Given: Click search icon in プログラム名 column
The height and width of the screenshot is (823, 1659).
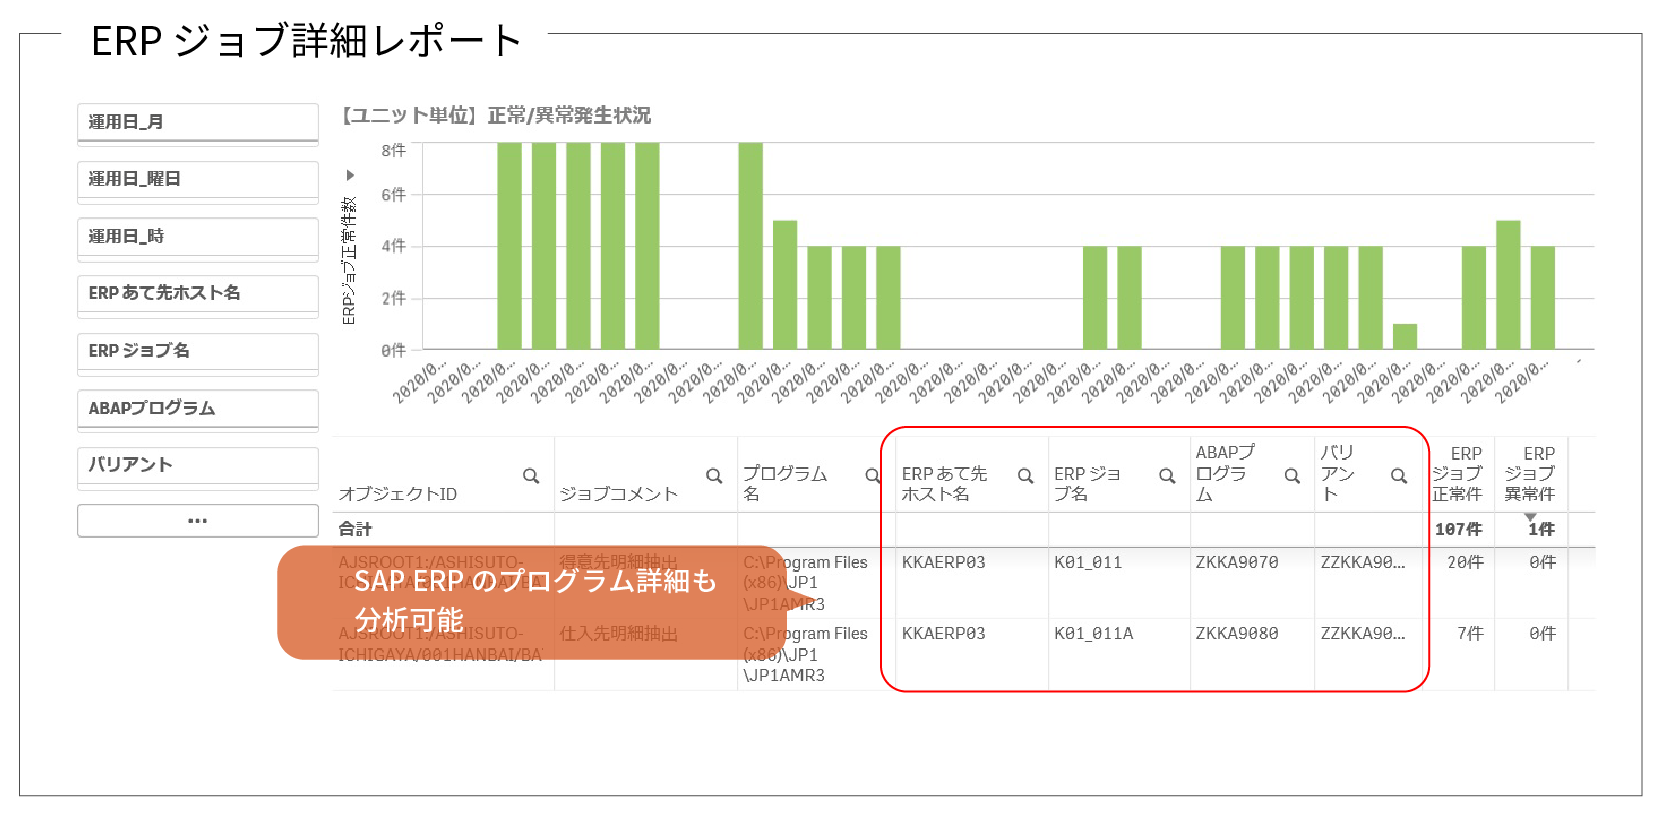Looking at the screenshot, I should (x=872, y=476).
